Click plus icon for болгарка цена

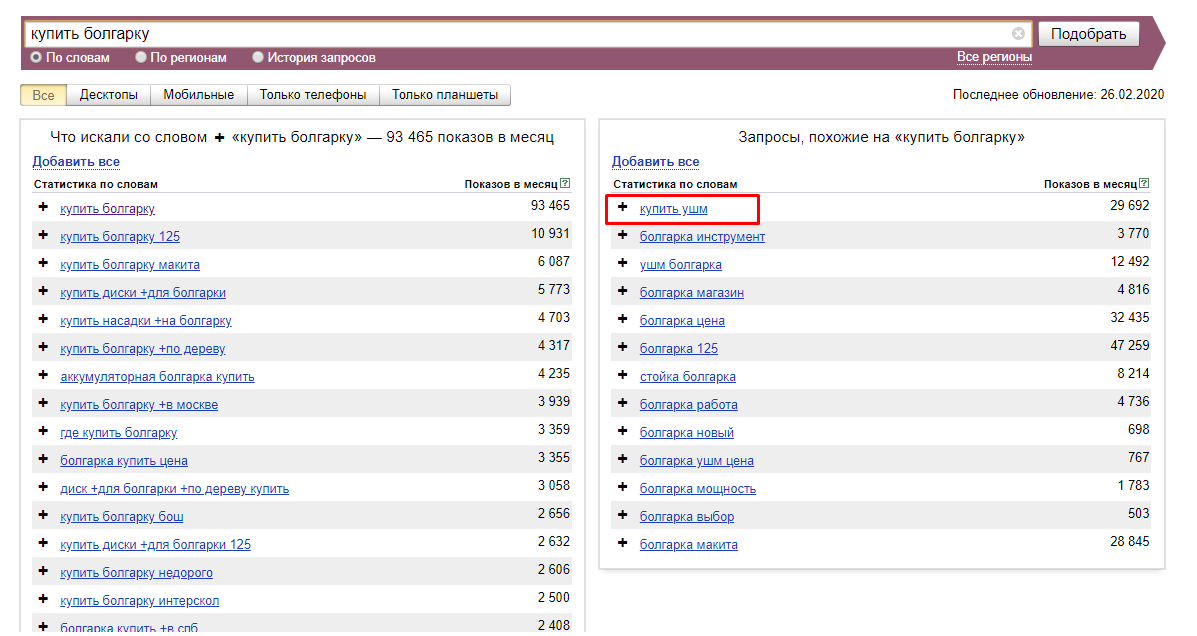pyautogui.click(x=623, y=319)
